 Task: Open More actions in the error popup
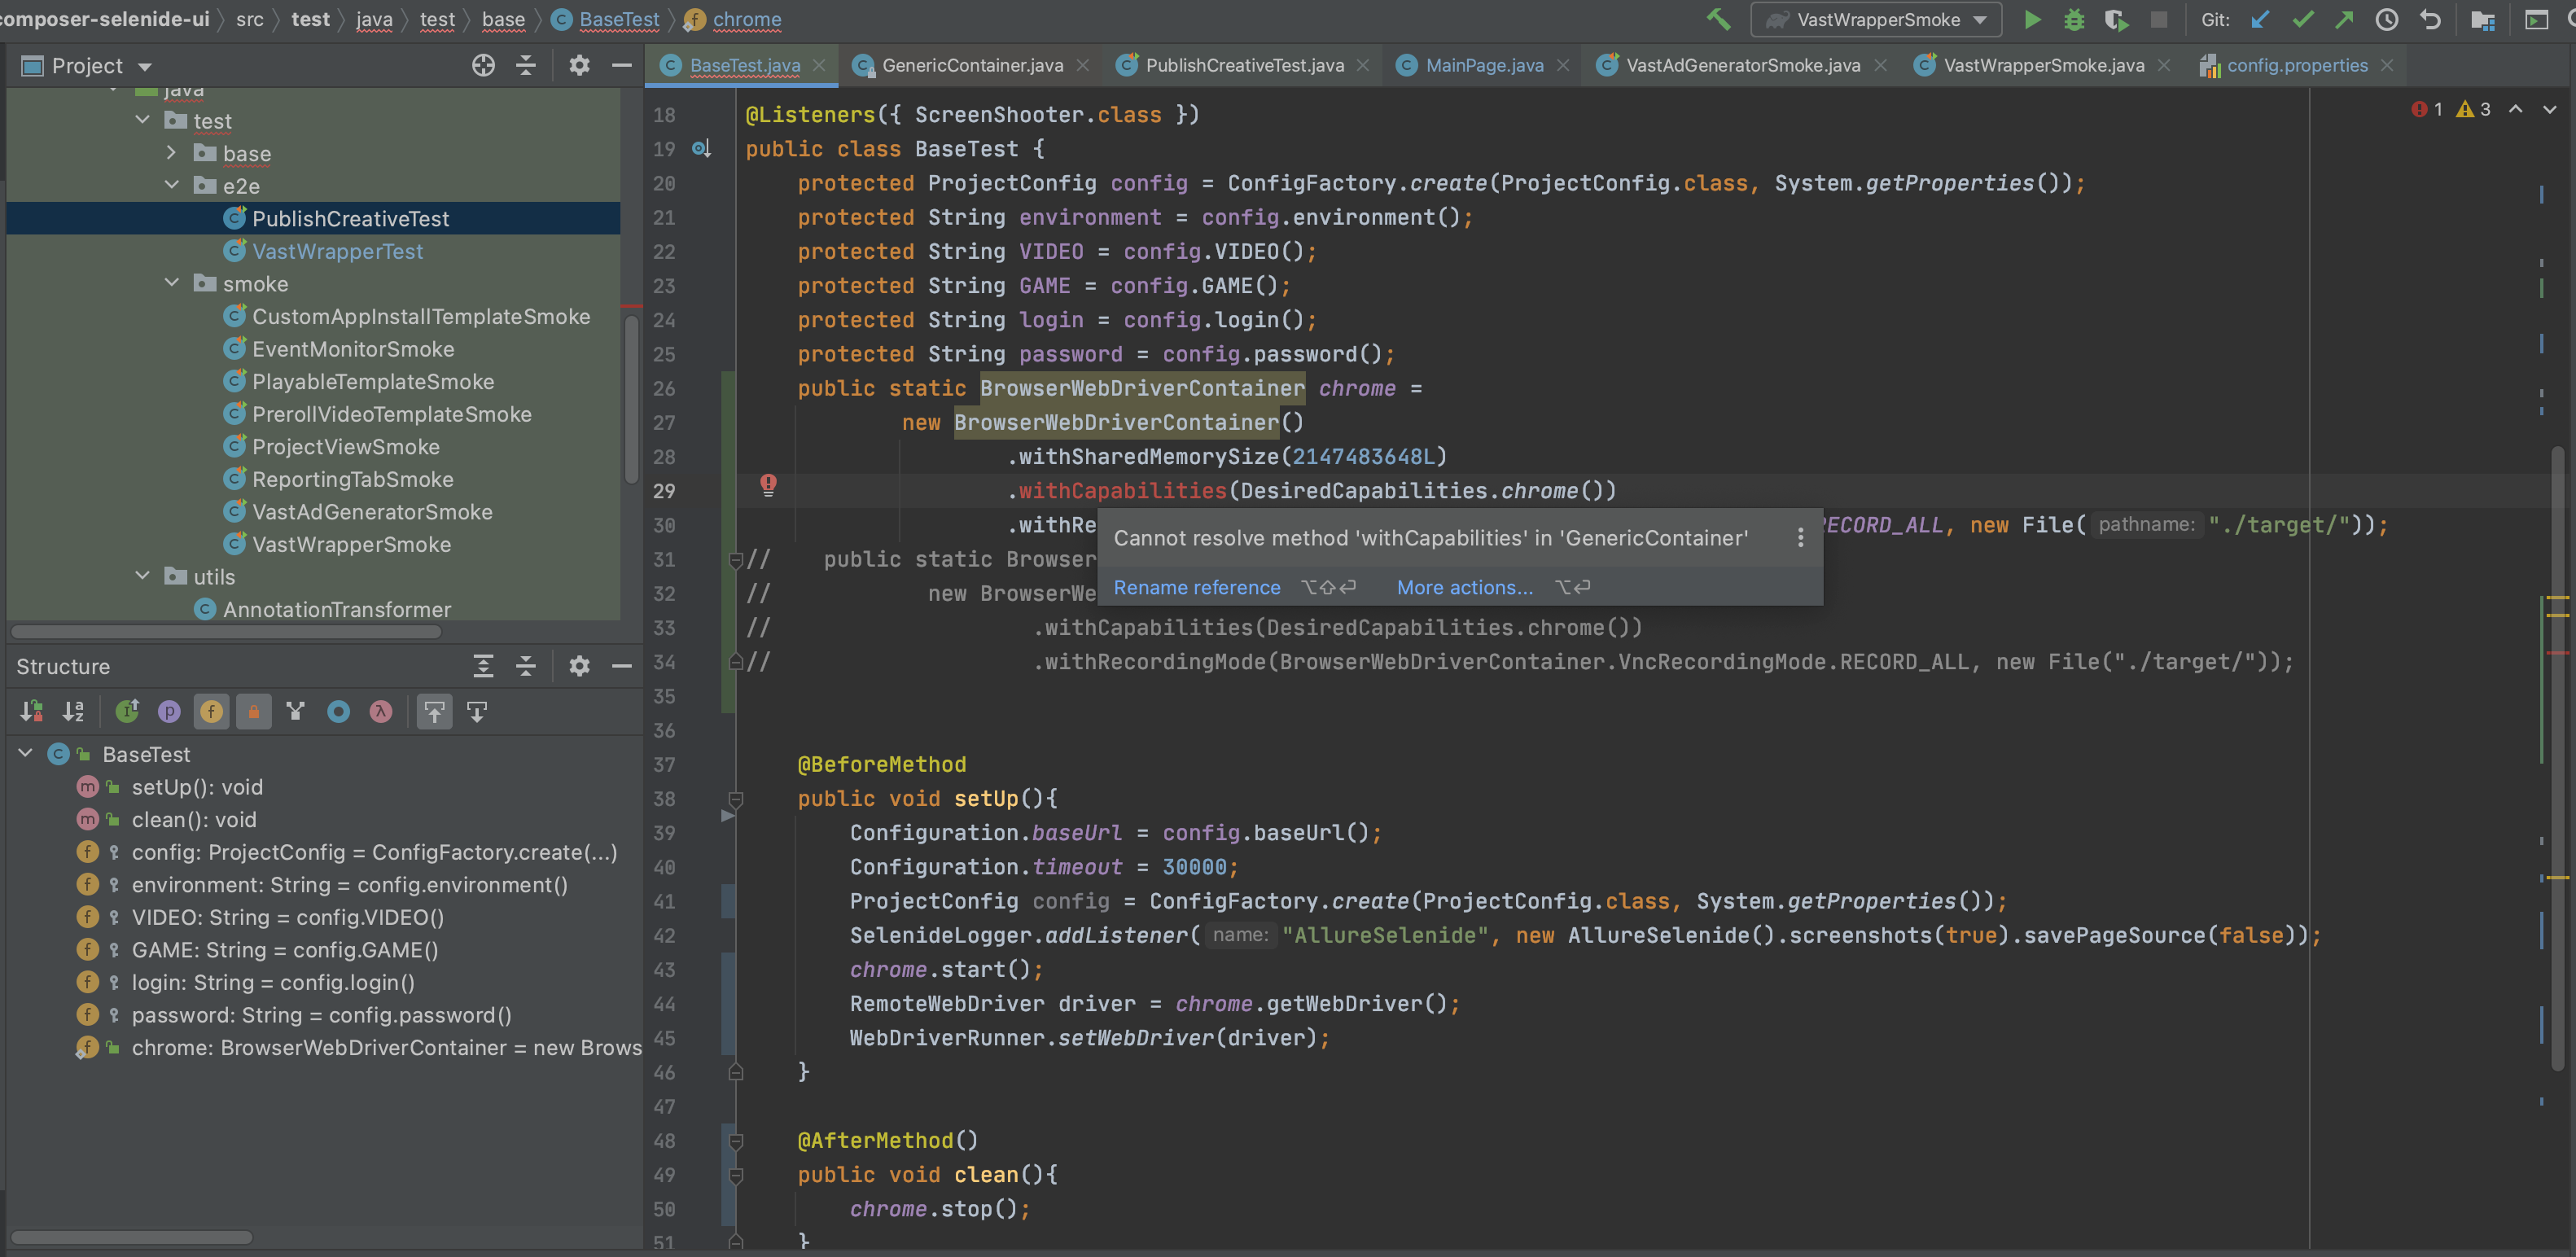(1463, 587)
